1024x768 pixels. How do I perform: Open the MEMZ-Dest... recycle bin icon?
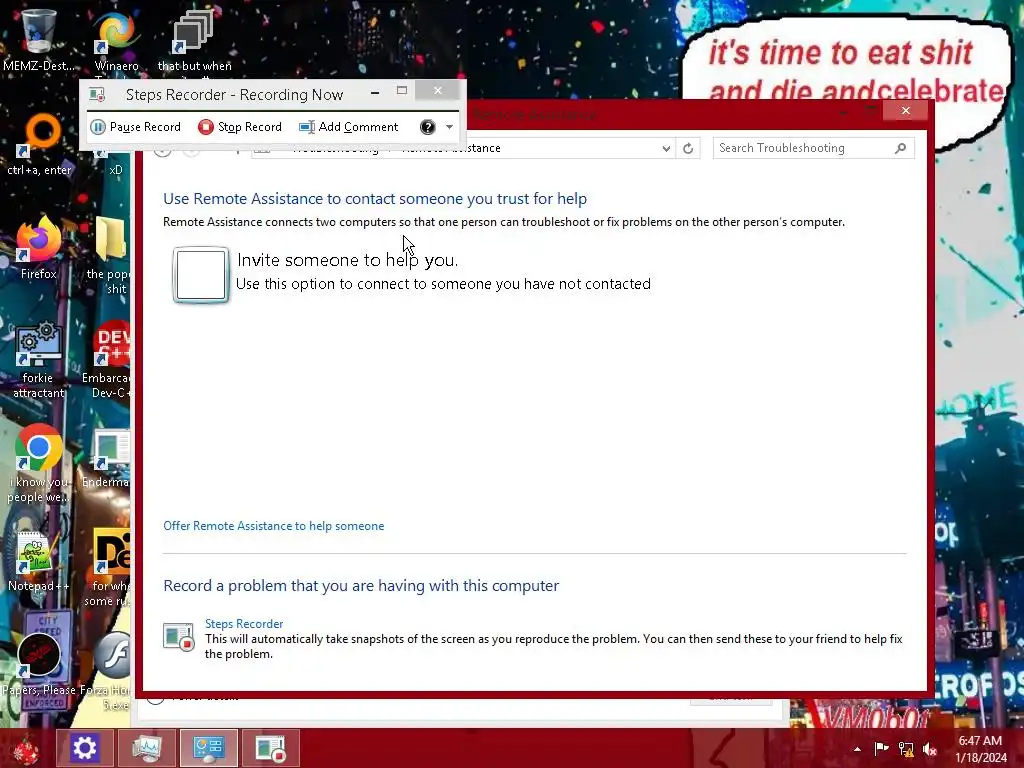pyautogui.click(x=38, y=39)
